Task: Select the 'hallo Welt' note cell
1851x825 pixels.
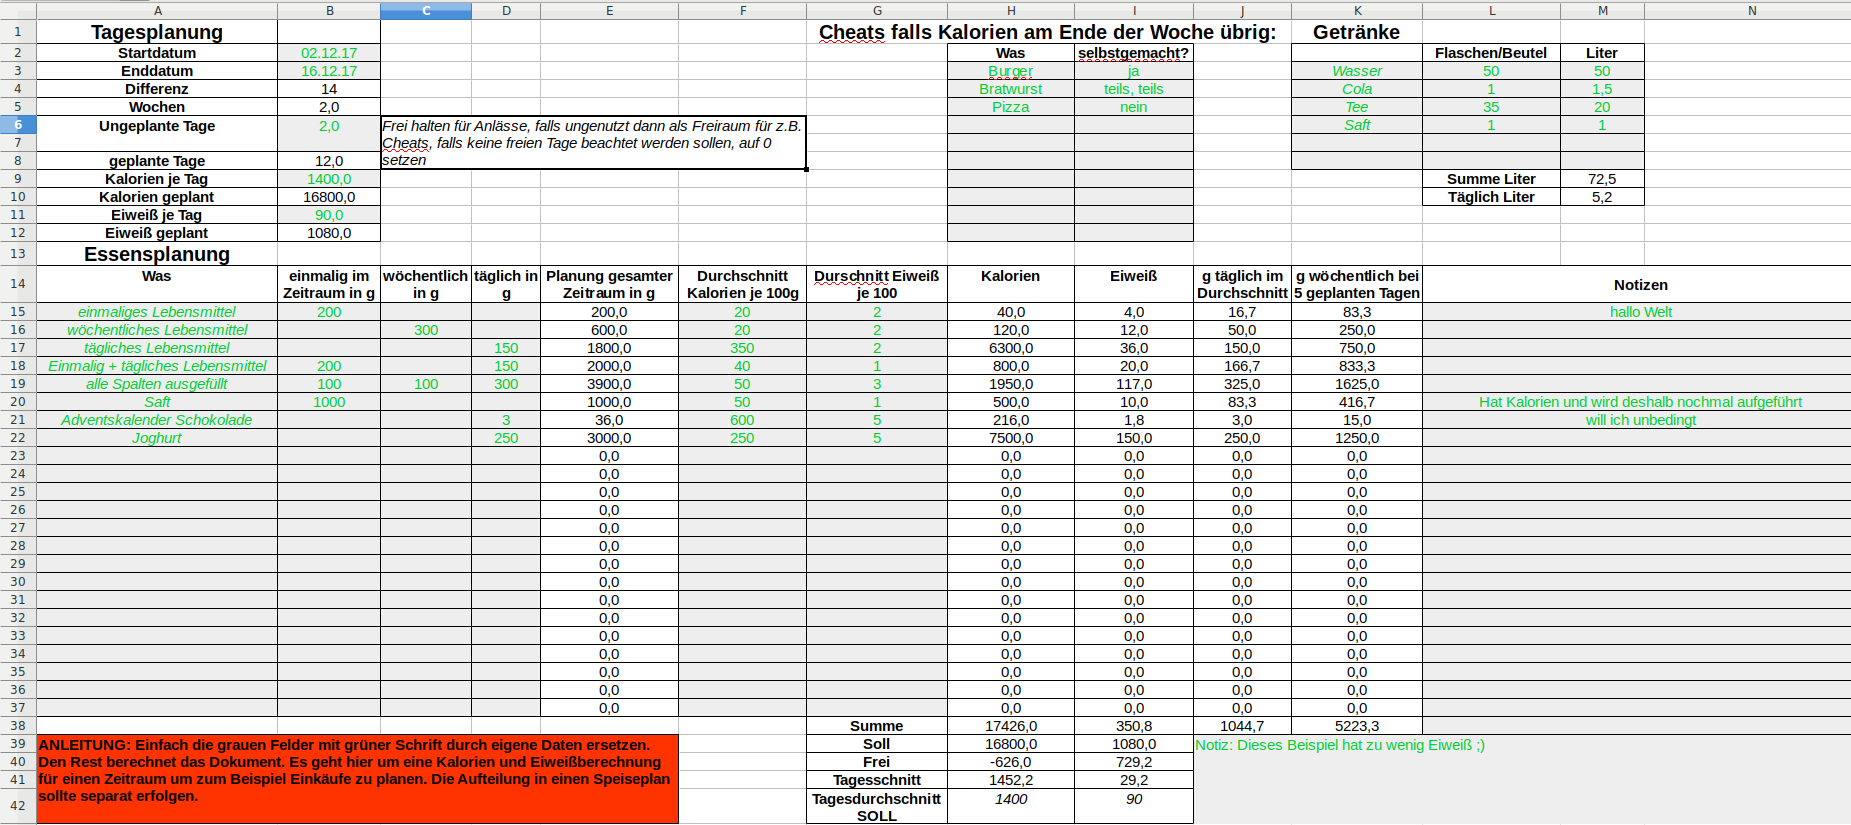Action: click(1640, 312)
